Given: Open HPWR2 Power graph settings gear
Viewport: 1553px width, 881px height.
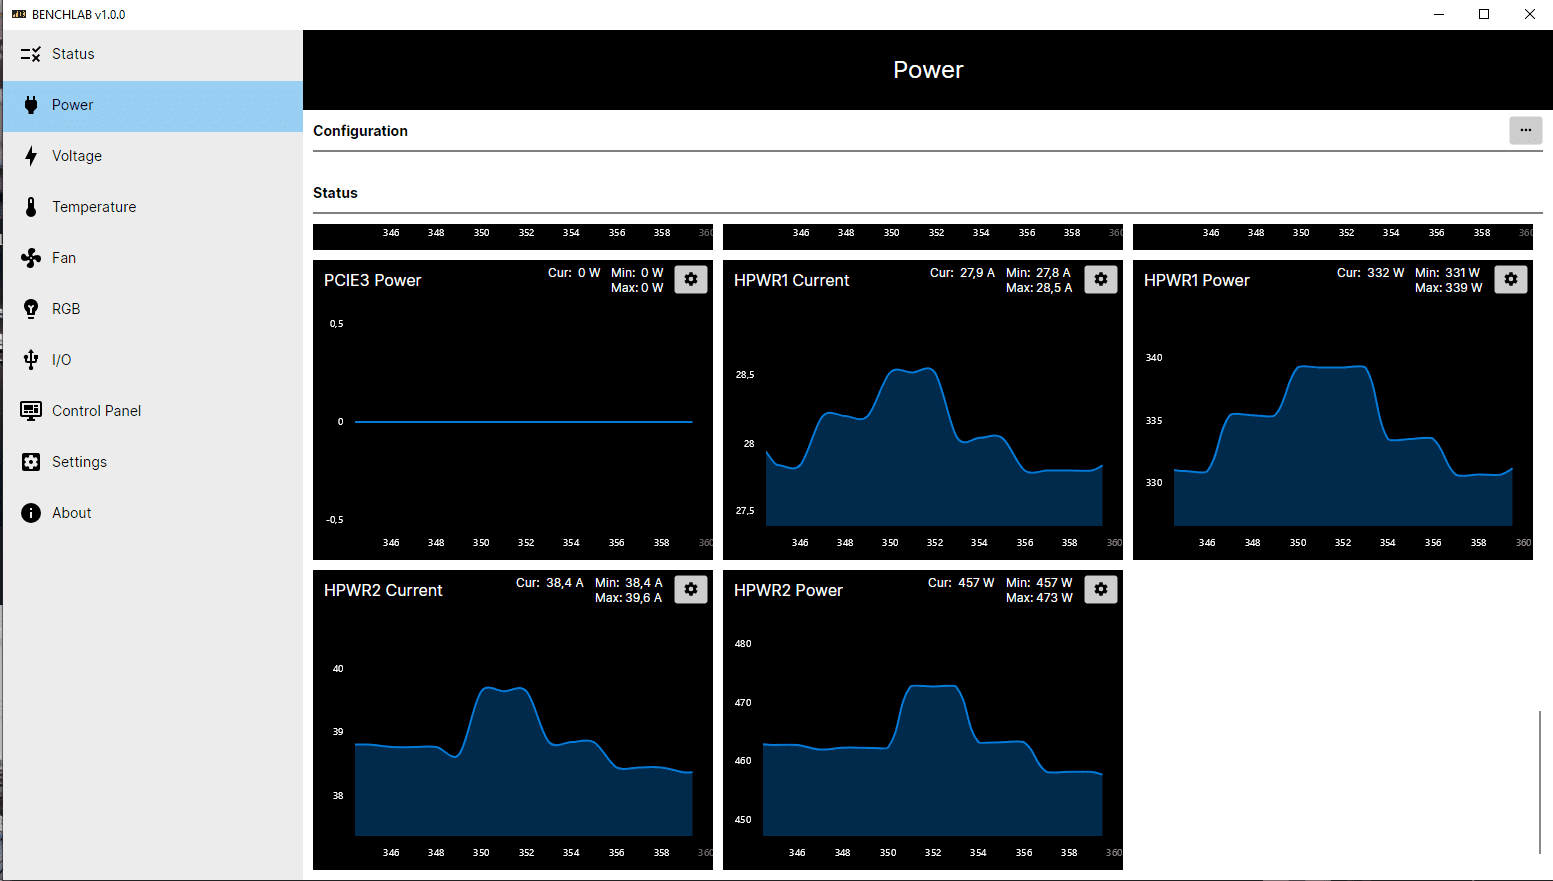Looking at the screenshot, I should [x=1101, y=590].
